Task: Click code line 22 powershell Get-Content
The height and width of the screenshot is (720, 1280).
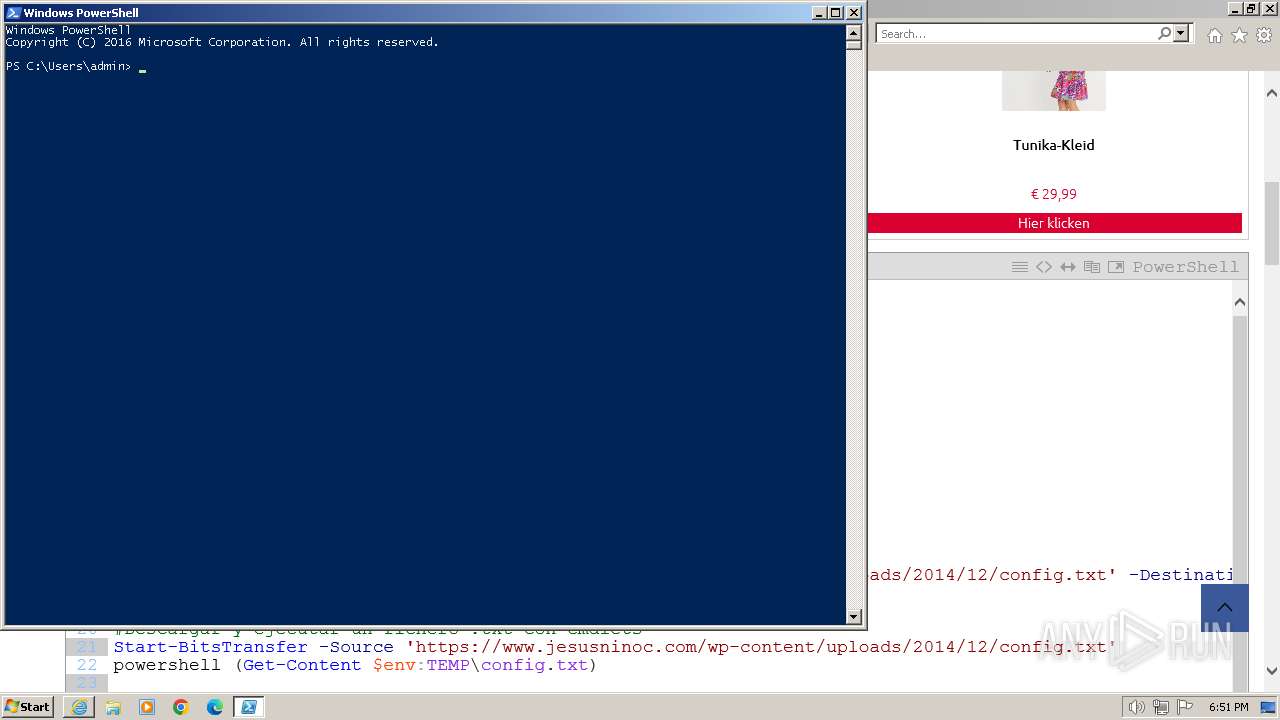Action: tap(354, 665)
